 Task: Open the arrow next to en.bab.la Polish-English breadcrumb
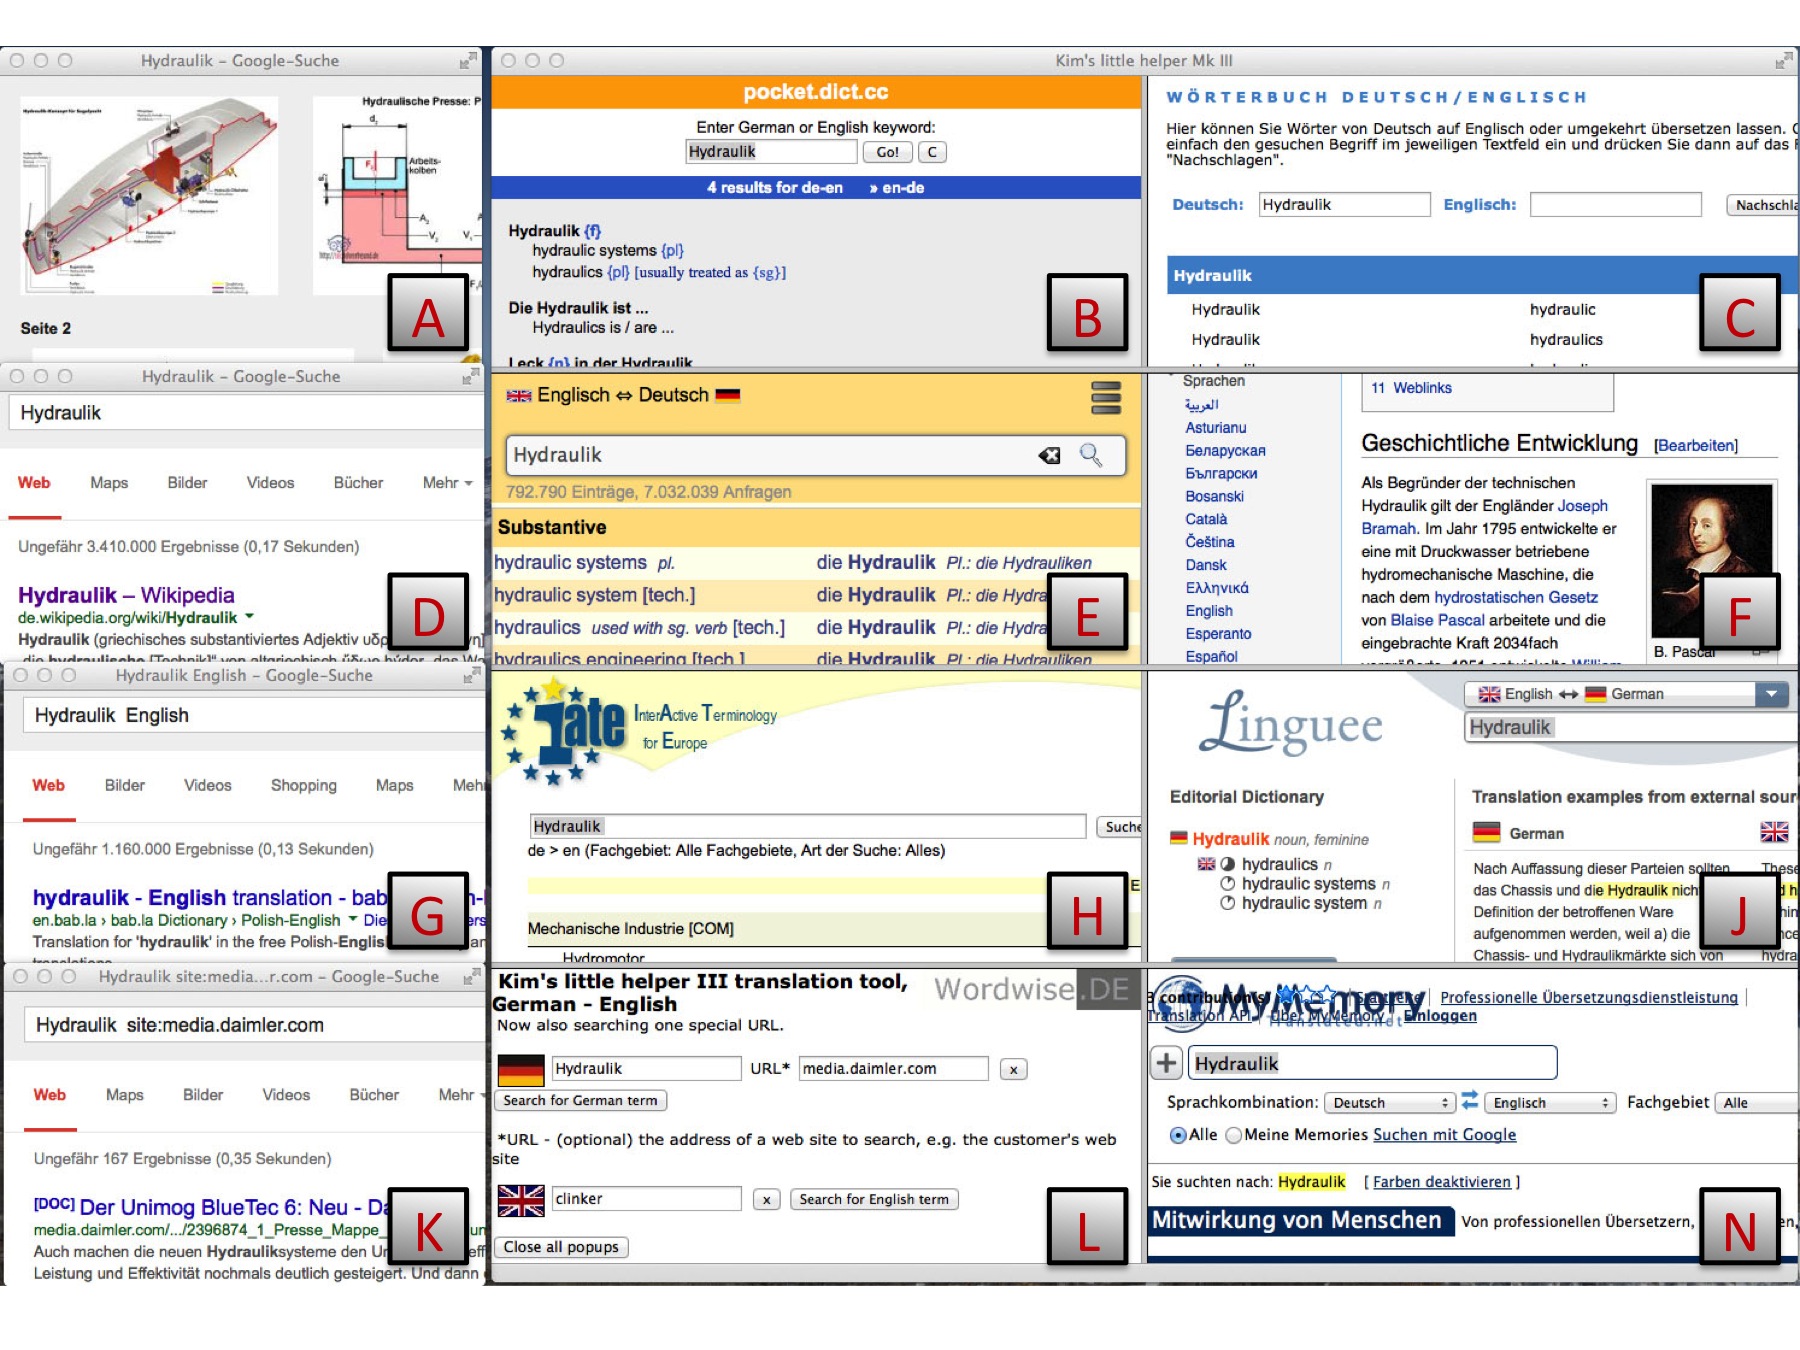pyautogui.click(x=352, y=919)
